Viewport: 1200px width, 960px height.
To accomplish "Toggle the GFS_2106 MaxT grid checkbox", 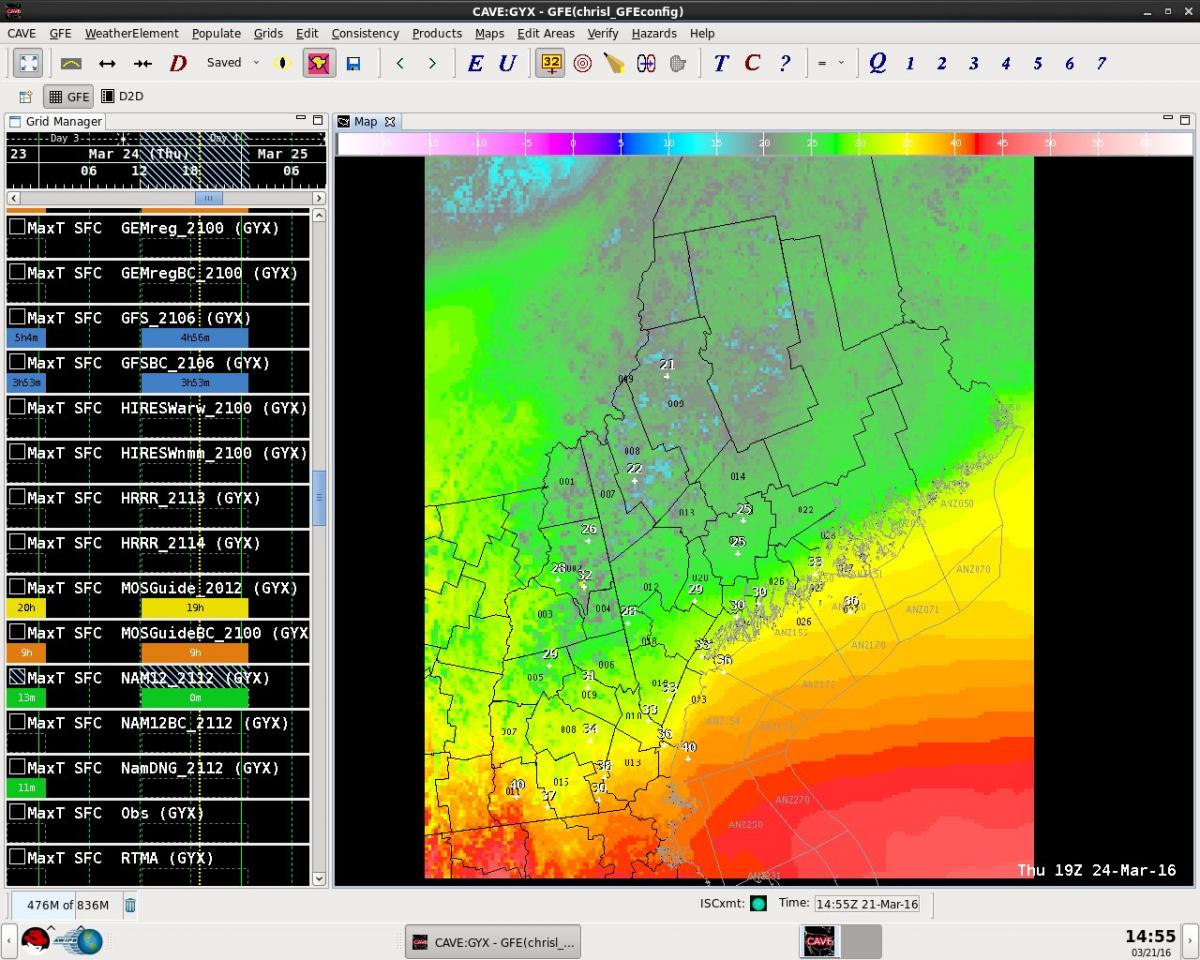I will pos(17,317).
